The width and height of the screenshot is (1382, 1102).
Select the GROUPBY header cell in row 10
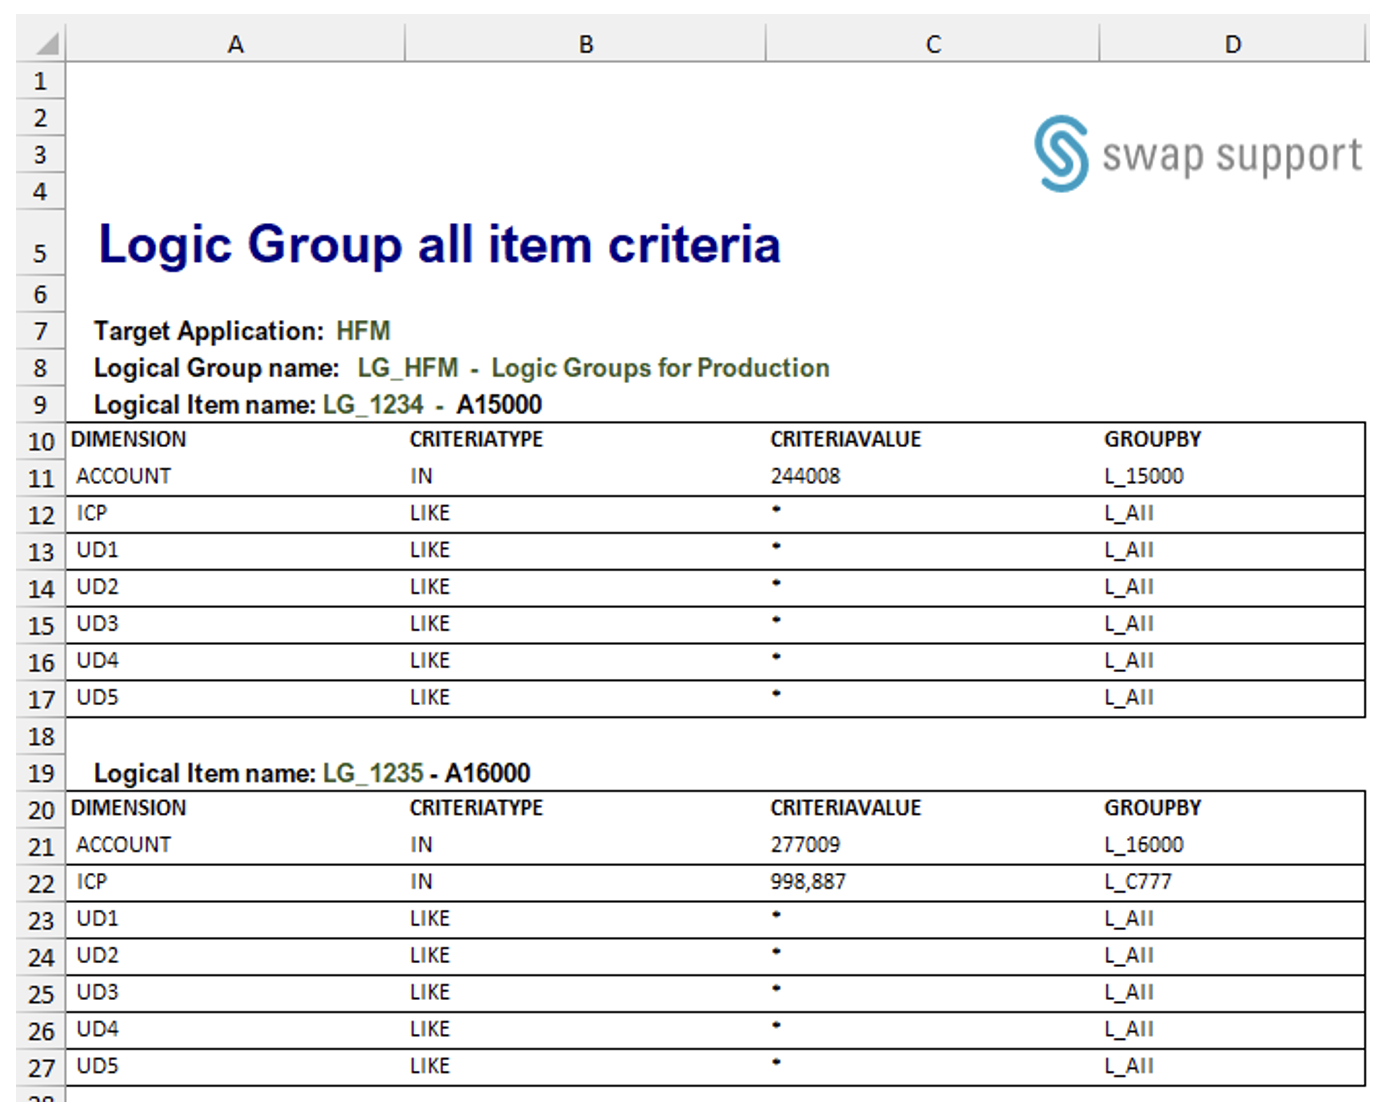tap(1152, 439)
